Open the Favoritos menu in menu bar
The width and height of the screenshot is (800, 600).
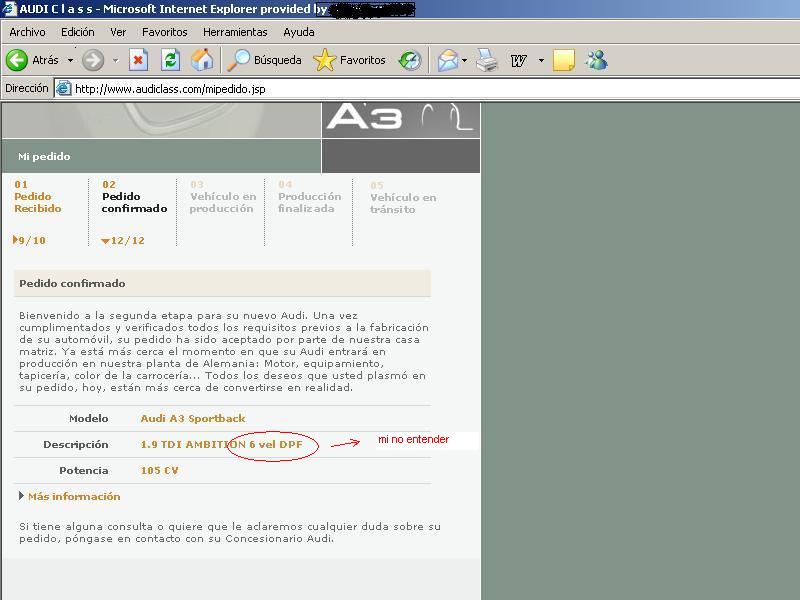[x=164, y=32]
